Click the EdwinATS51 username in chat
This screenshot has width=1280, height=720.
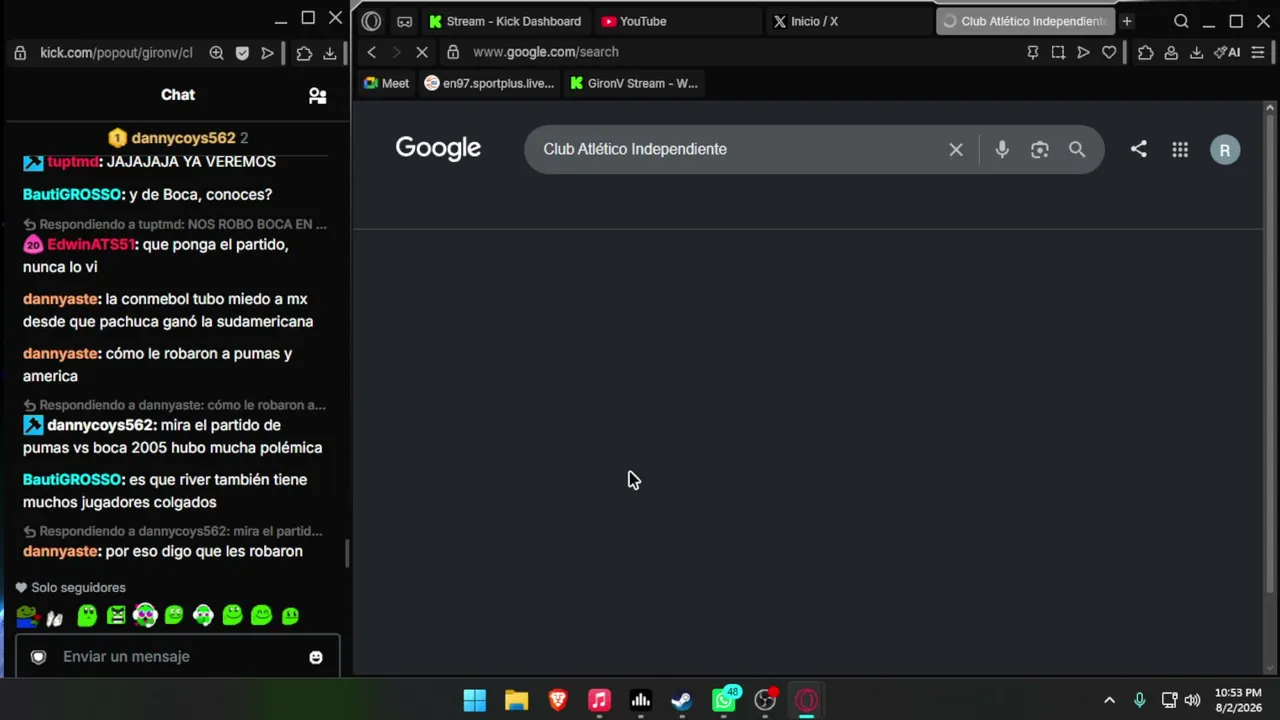pyautogui.click(x=90, y=244)
